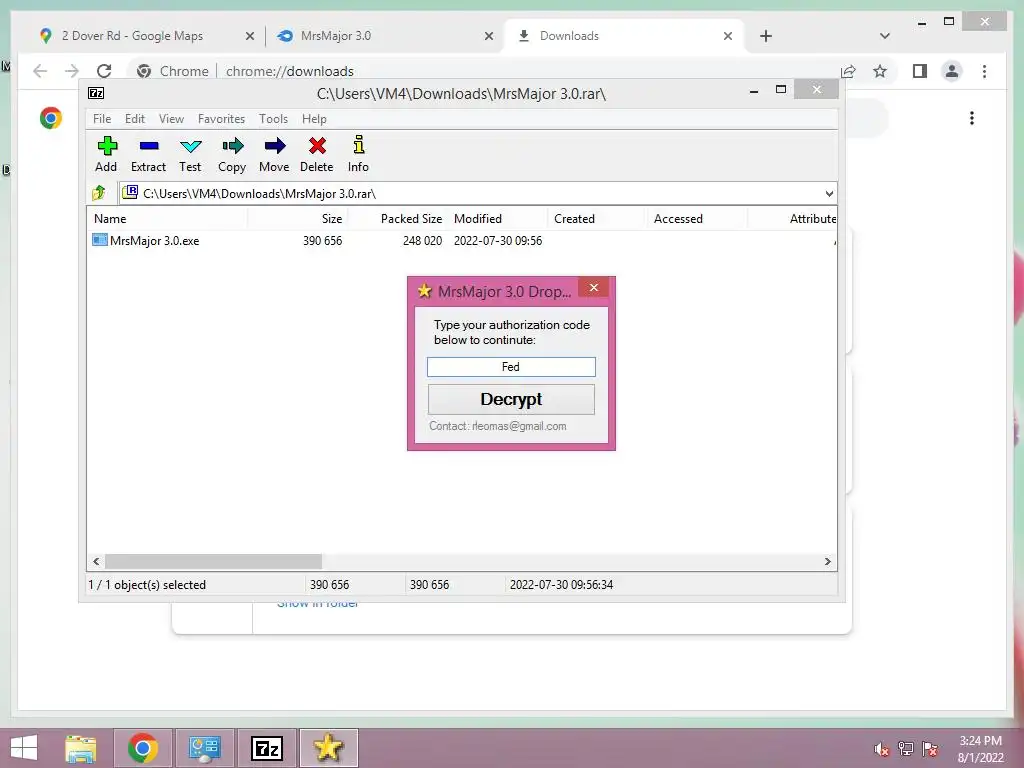Open the Windows Start menu
The width and height of the screenshot is (1024, 768).
click(x=24, y=748)
